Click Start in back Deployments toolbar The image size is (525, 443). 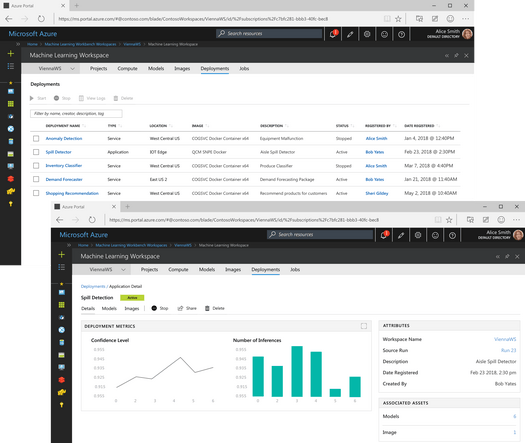pyautogui.click(x=38, y=98)
